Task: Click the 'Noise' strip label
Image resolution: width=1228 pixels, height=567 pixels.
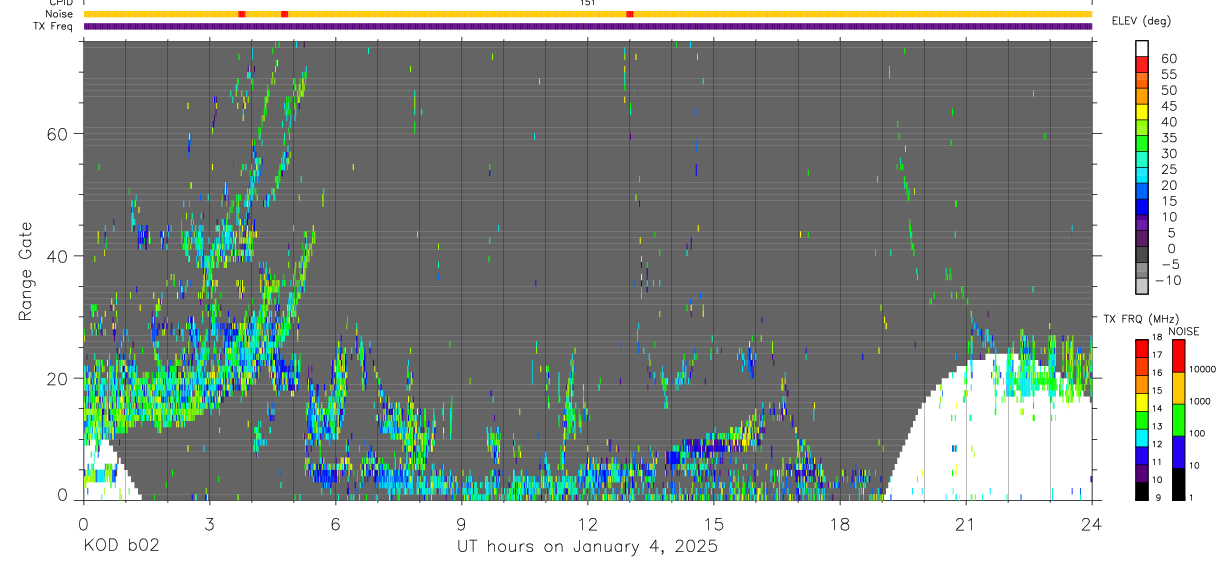Action: tap(58, 14)
